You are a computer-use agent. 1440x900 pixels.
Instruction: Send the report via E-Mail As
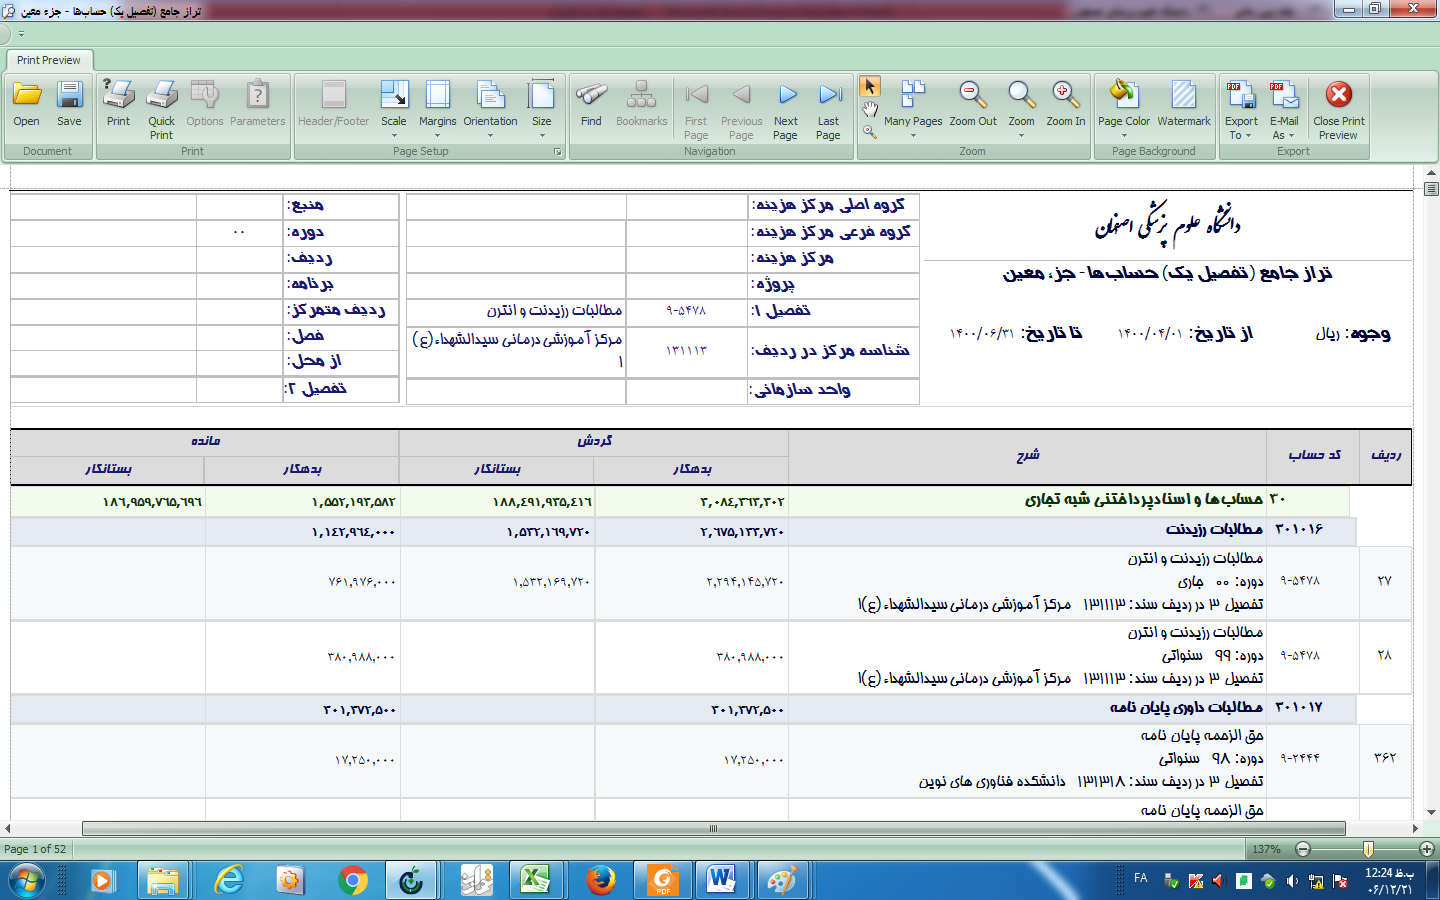(x=1284, y=109)
